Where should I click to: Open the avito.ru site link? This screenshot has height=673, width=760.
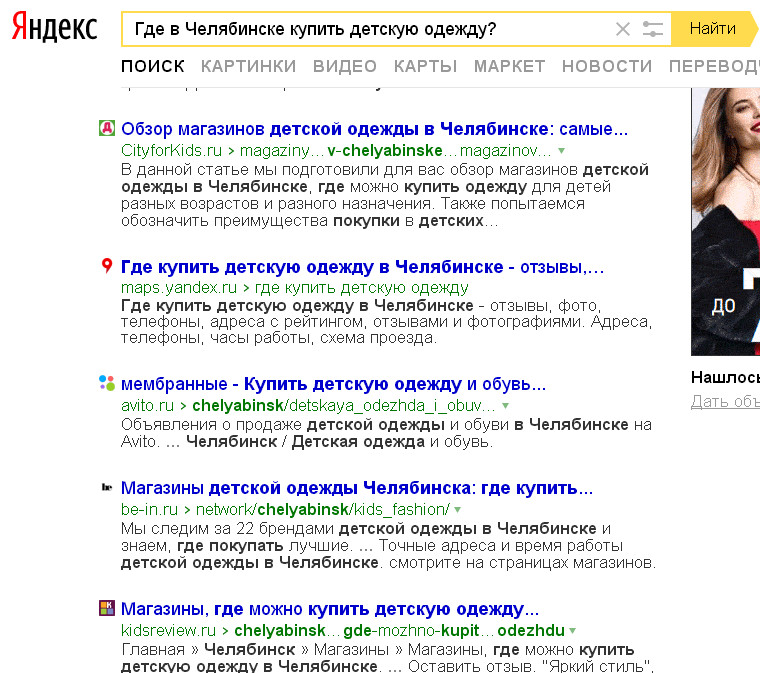[x=147, y=406]
